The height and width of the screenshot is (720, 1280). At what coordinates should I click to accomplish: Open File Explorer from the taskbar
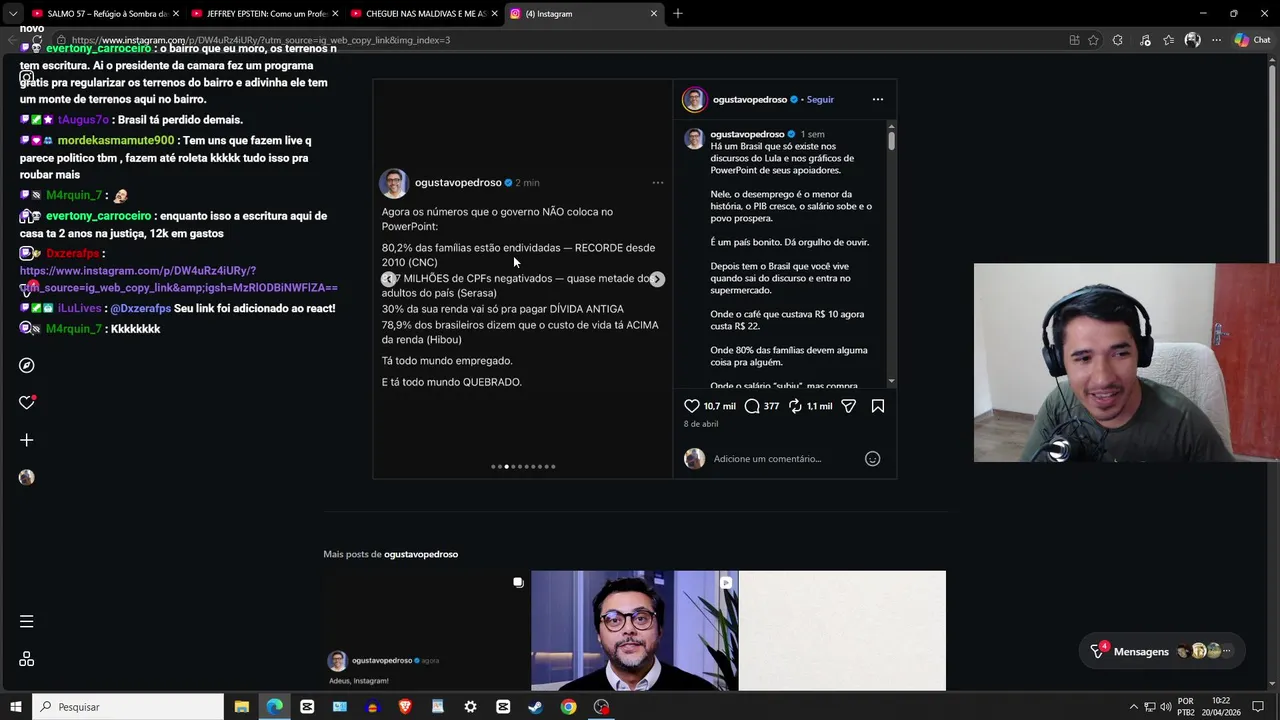click(x=241, y=707)
